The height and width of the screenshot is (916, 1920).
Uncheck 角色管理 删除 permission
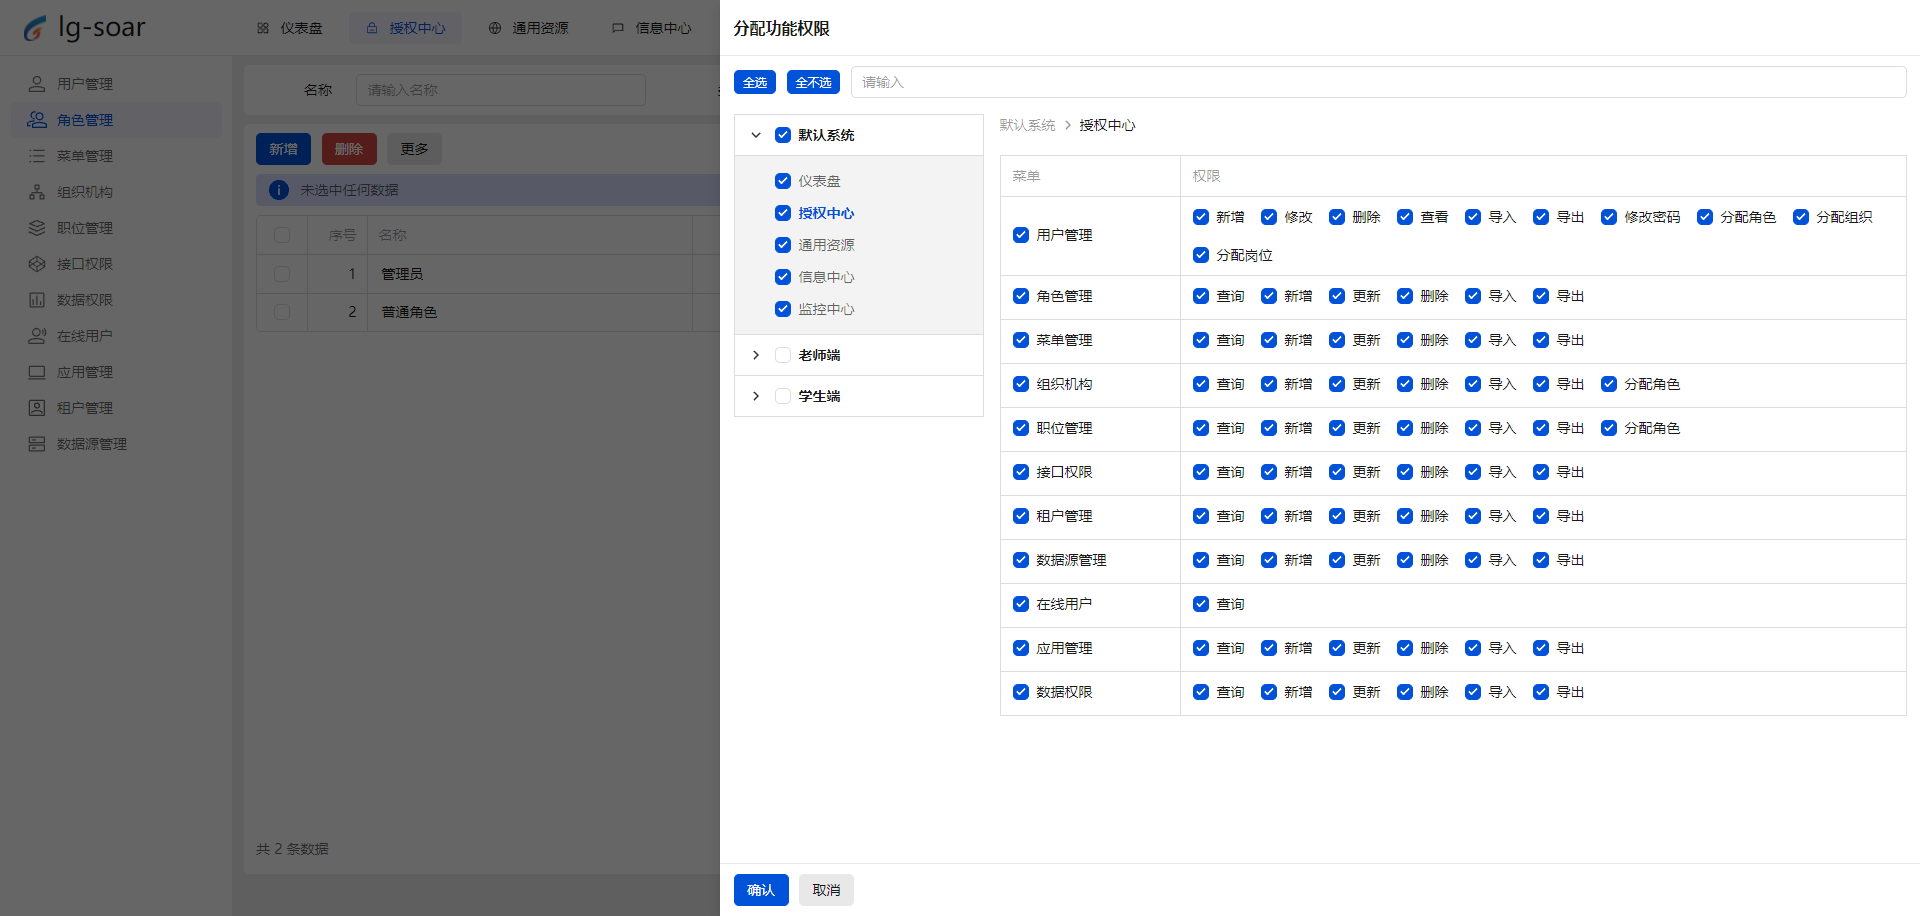click(1405, 296)
